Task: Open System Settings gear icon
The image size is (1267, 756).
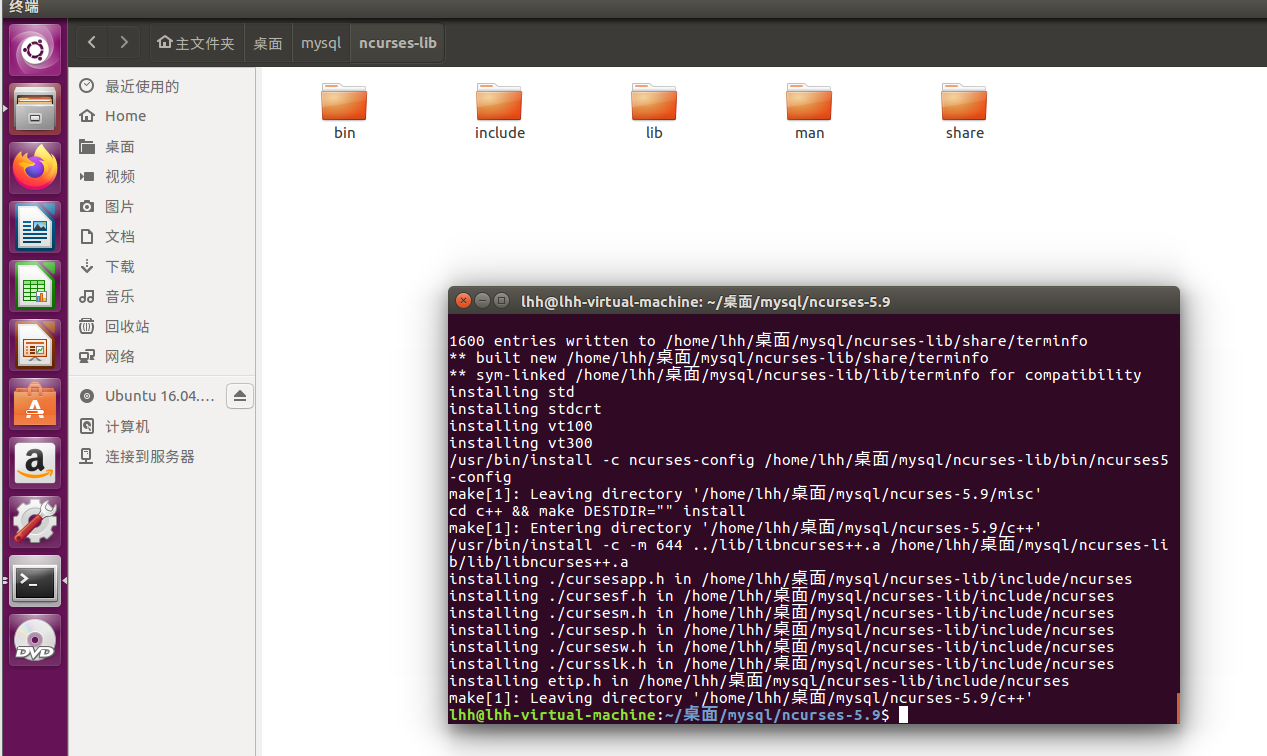Action: (35, 521)
